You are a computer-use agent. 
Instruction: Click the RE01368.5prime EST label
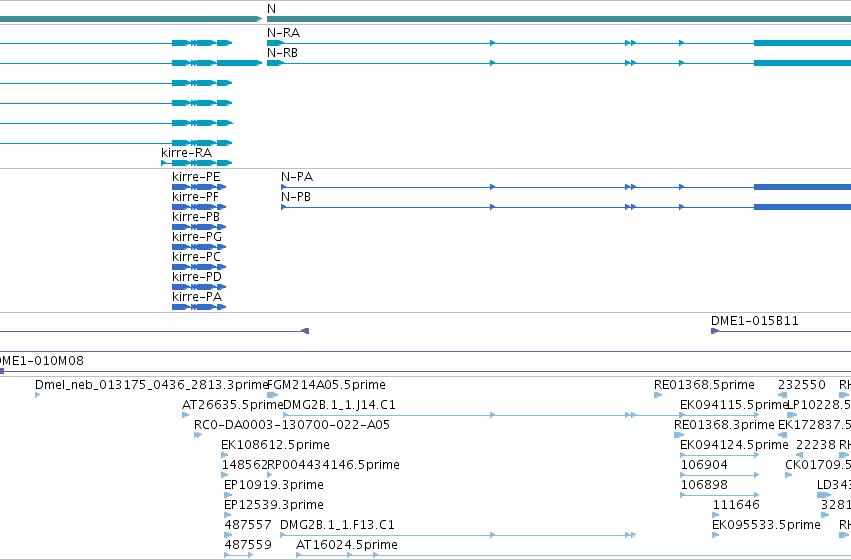coord(704,385)
